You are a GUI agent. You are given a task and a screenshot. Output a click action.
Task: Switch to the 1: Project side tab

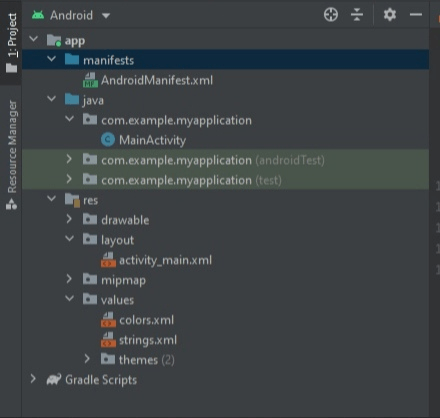coord(11,43)
